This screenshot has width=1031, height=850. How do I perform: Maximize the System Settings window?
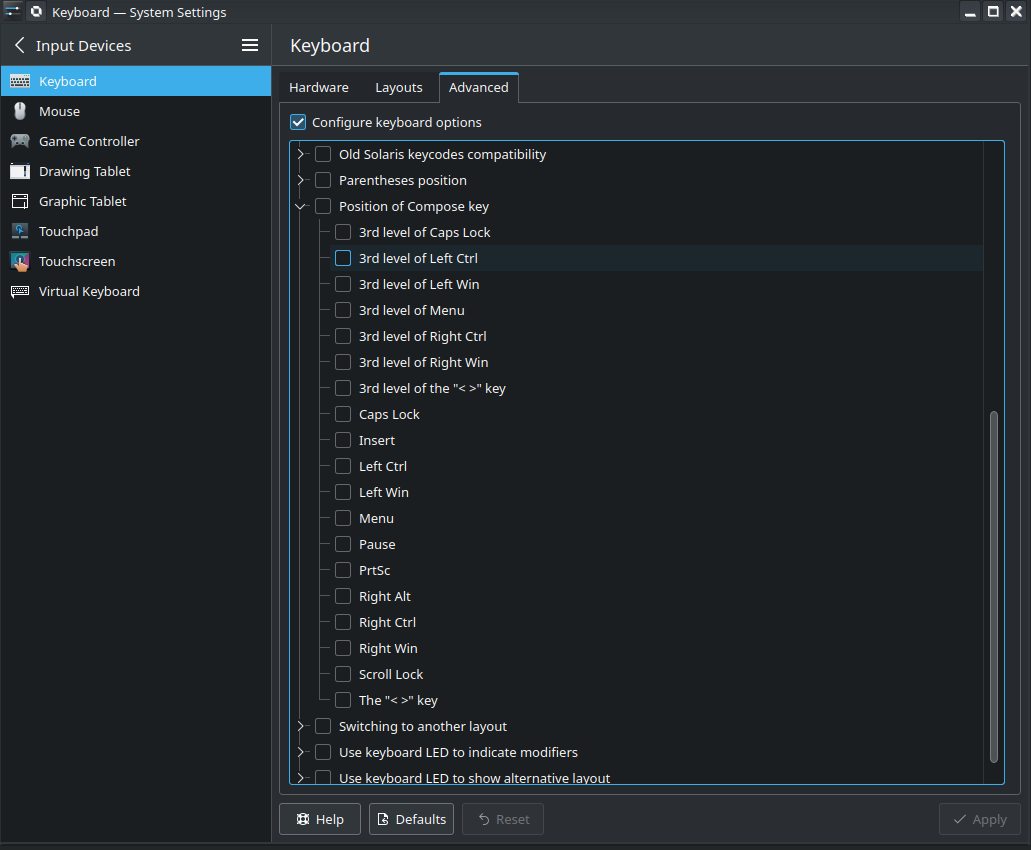[994, 12]
